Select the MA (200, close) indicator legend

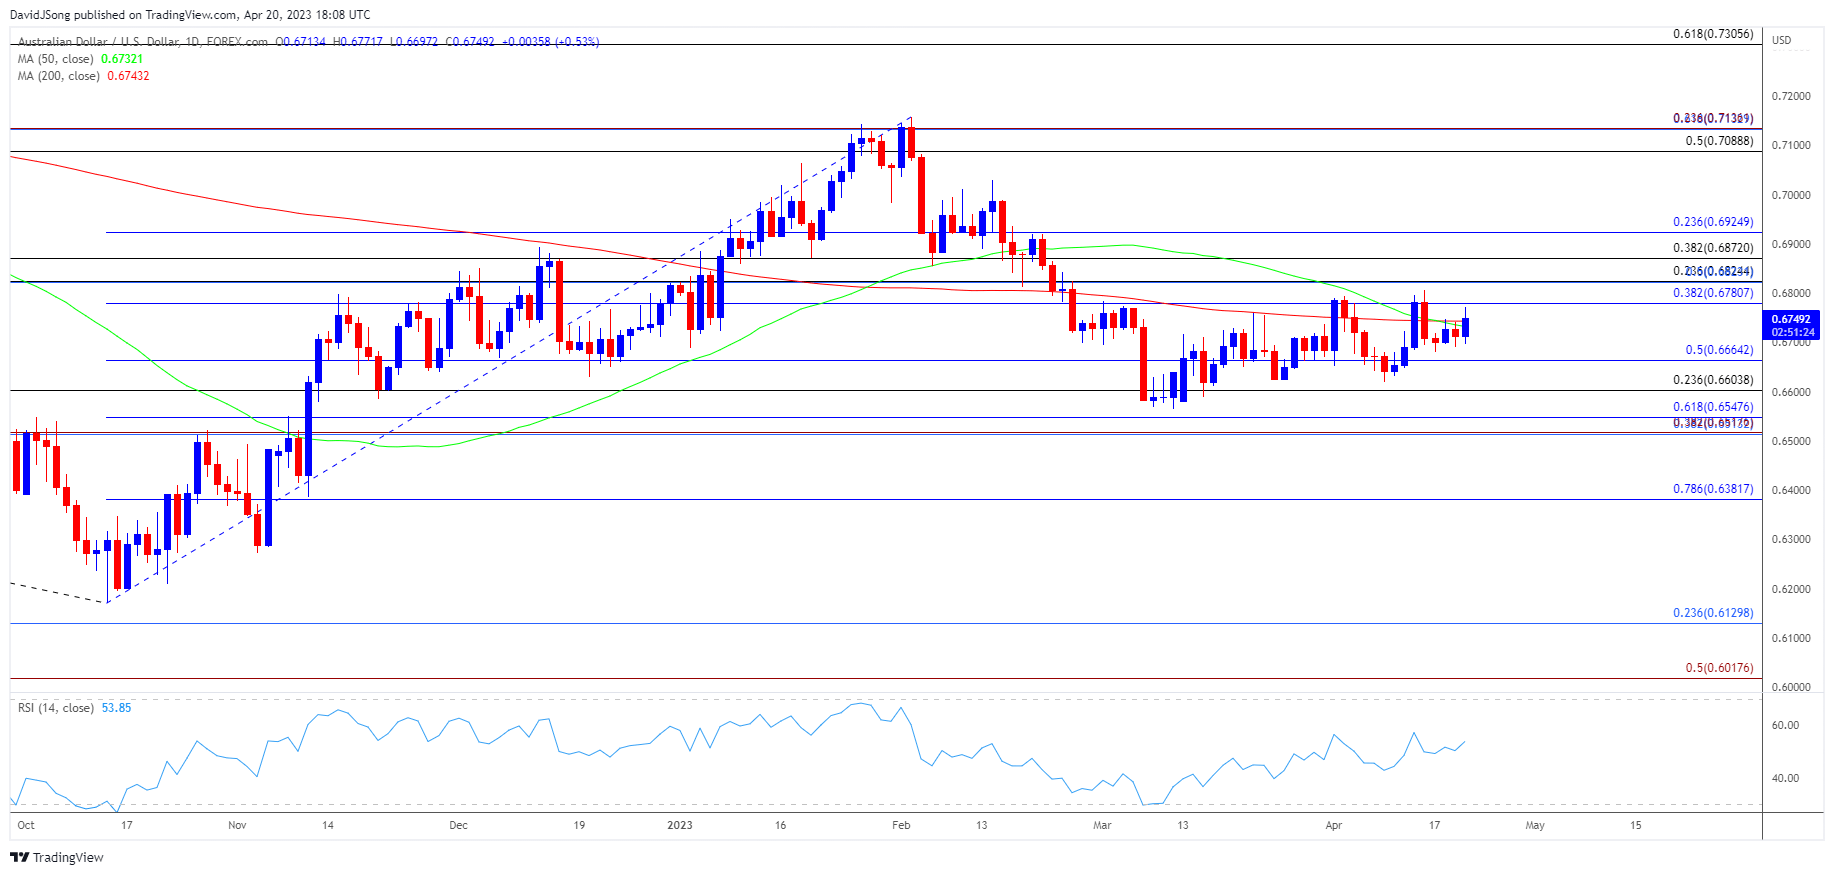point(58,76)
